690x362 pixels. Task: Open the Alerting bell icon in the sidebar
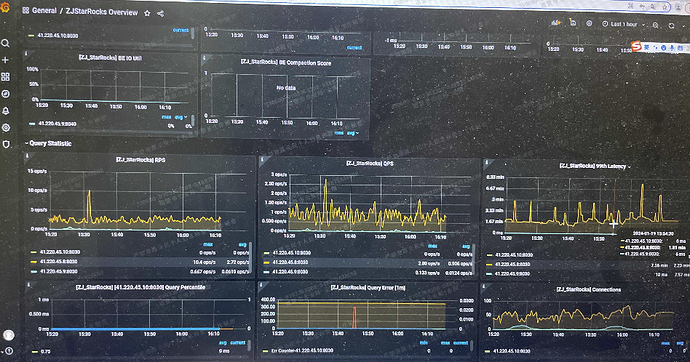tap(5, 111)
